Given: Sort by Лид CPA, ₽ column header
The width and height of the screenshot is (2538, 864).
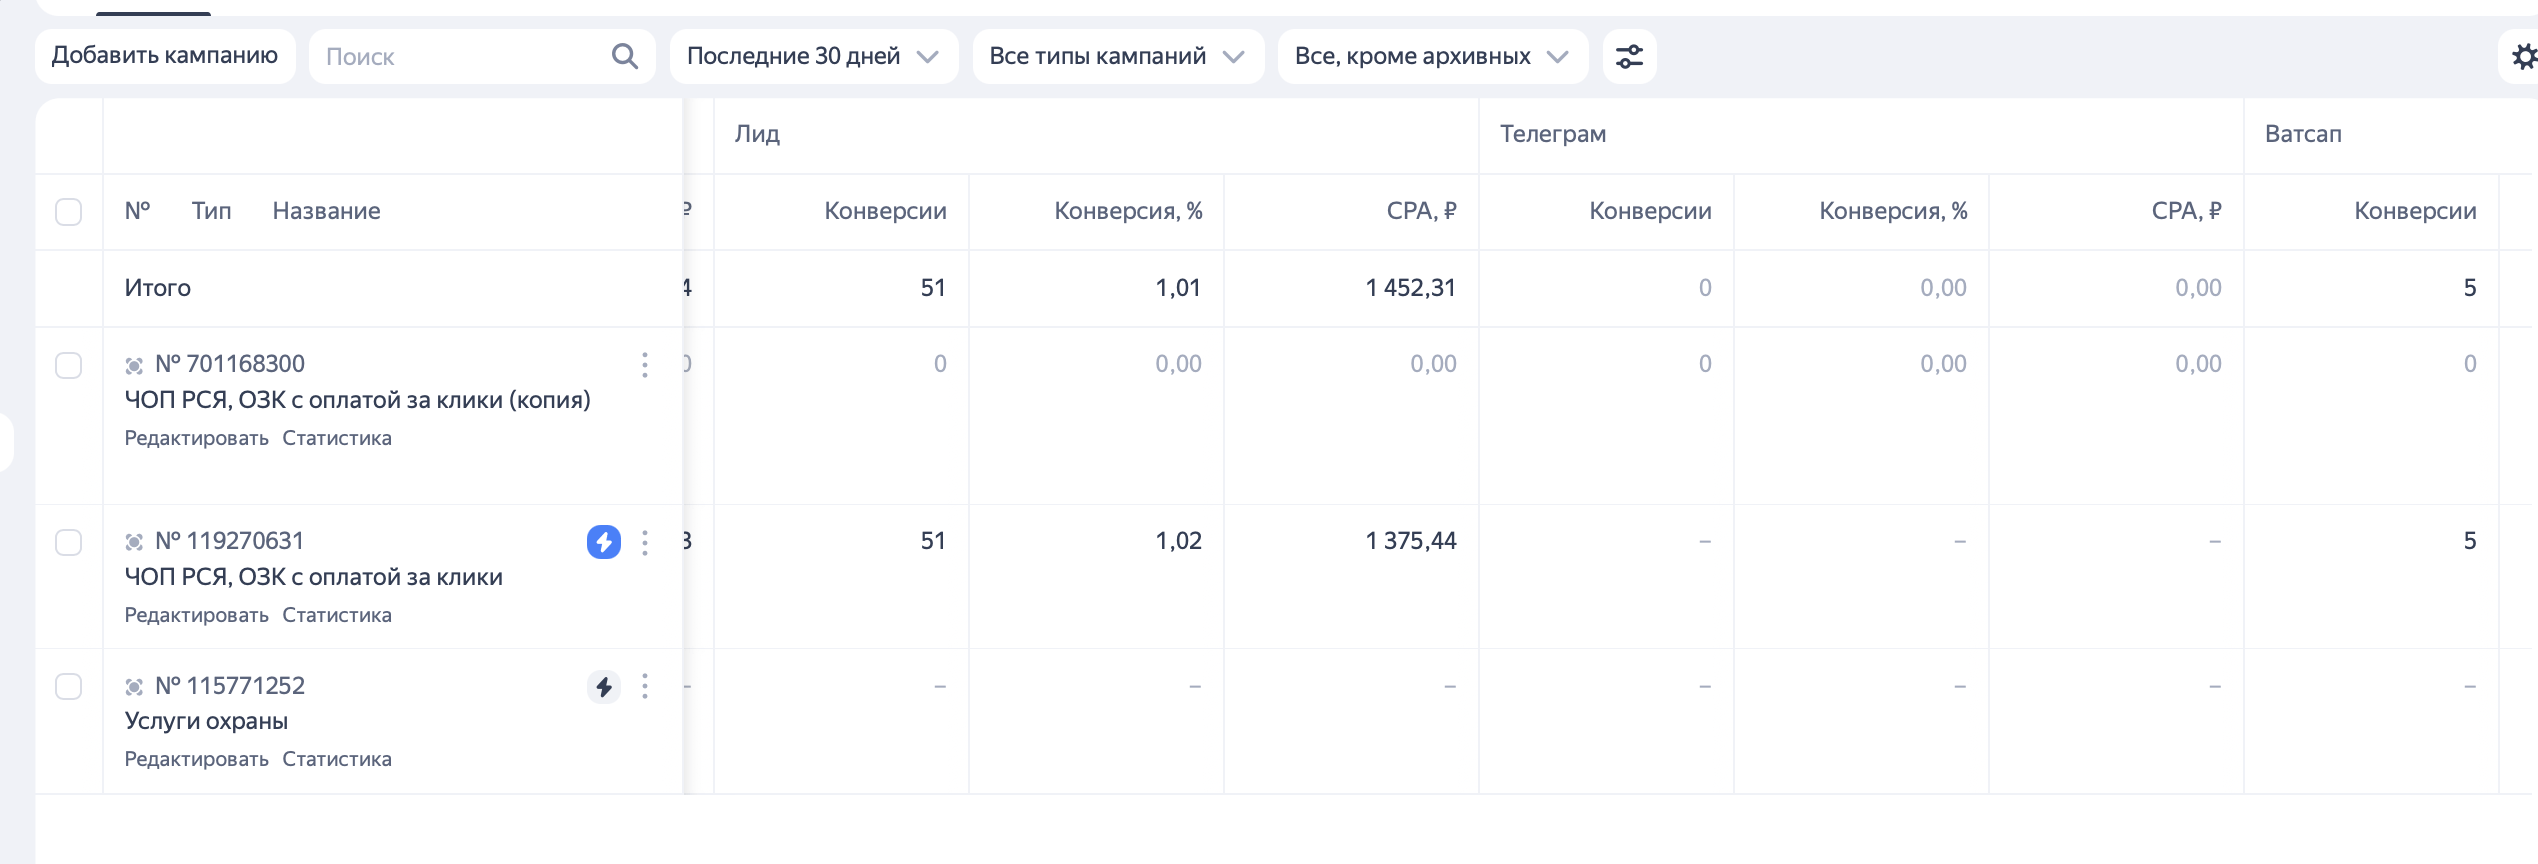Looking at the screenshot, I should click(x=1420, y=211).
